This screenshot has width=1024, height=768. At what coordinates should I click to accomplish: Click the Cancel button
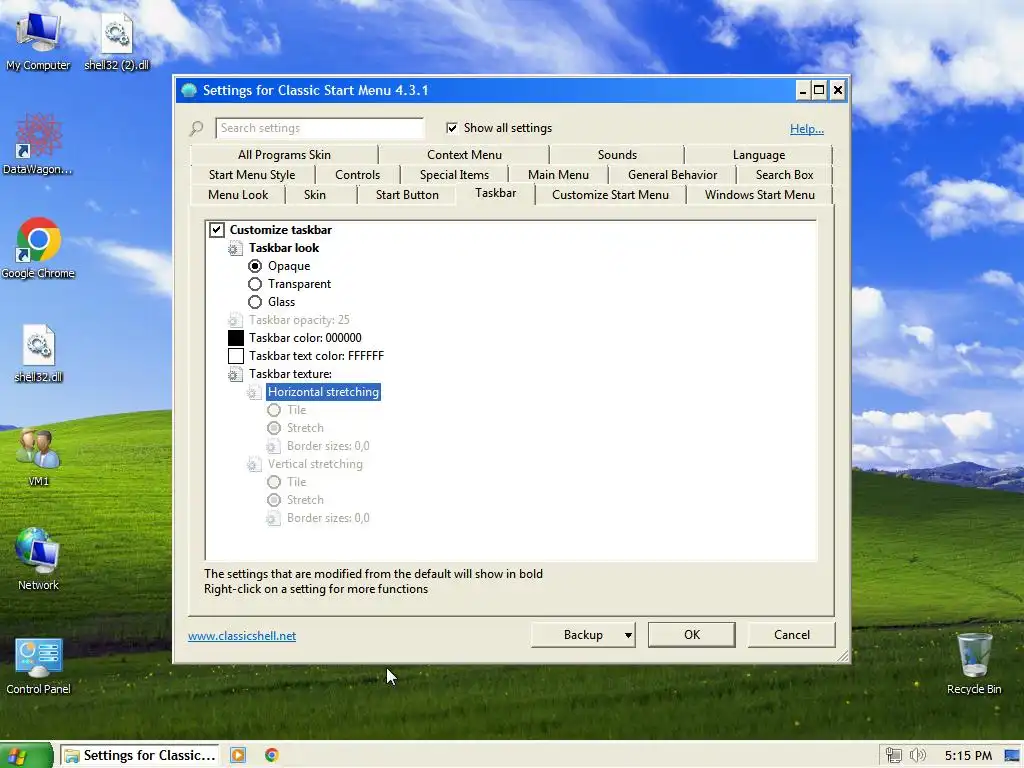pyautogui.click(x=792, y=635)
